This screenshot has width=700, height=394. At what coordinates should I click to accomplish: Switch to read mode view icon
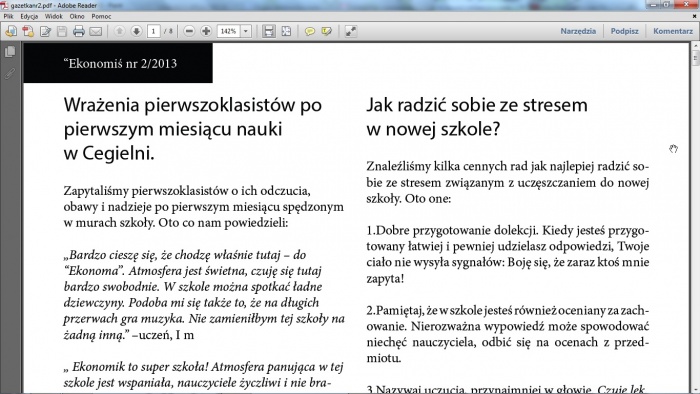click(x=351, y=31)
